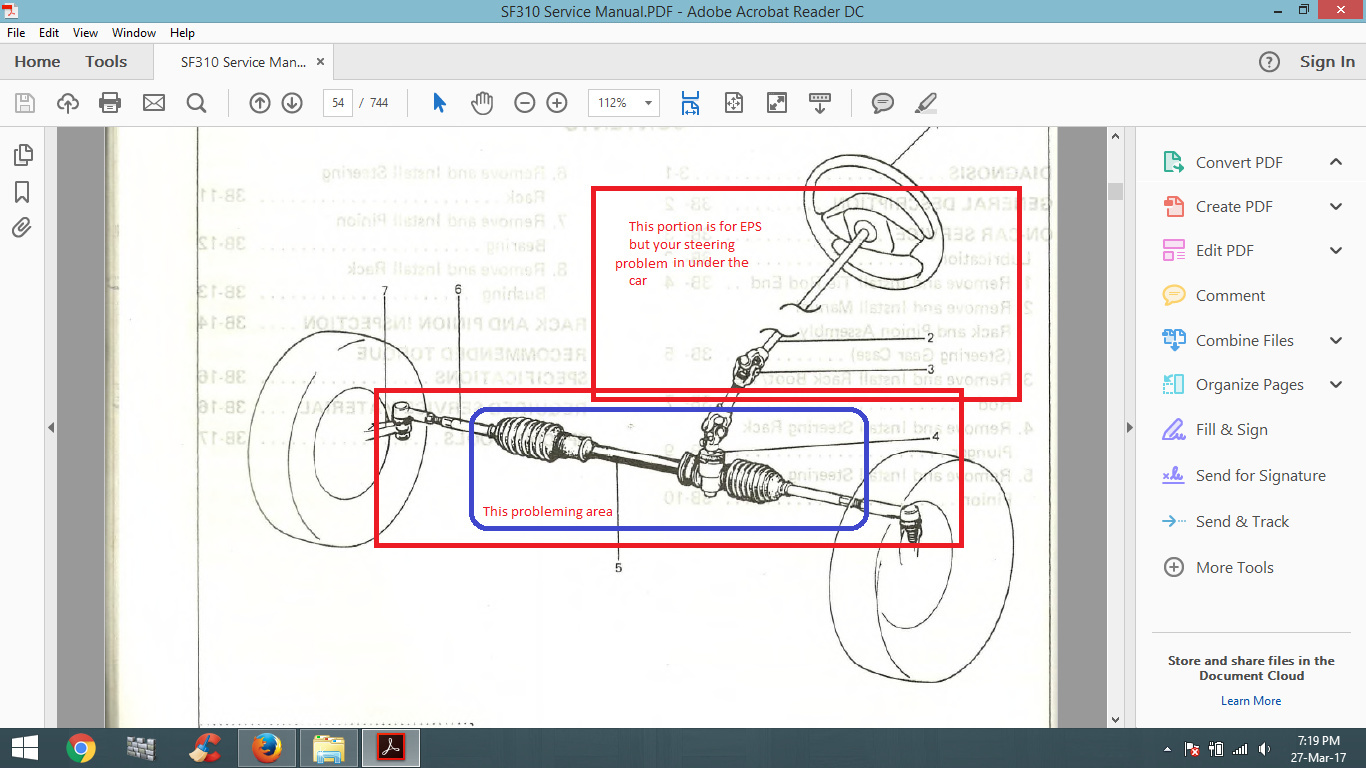The image size is (1366, 768).
Task: Open the attachments paperclip panel
Action: (22, 227)
